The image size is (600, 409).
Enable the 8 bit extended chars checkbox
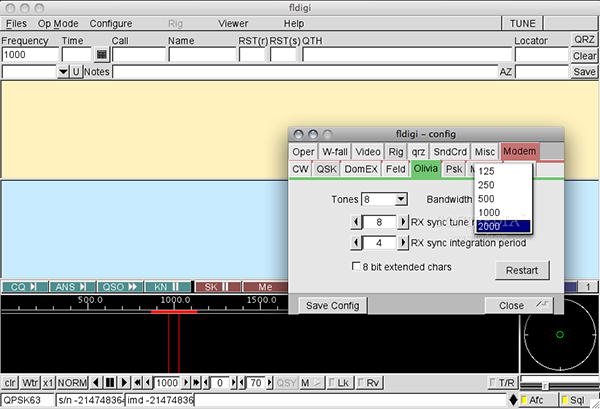(x=356, y=266)
